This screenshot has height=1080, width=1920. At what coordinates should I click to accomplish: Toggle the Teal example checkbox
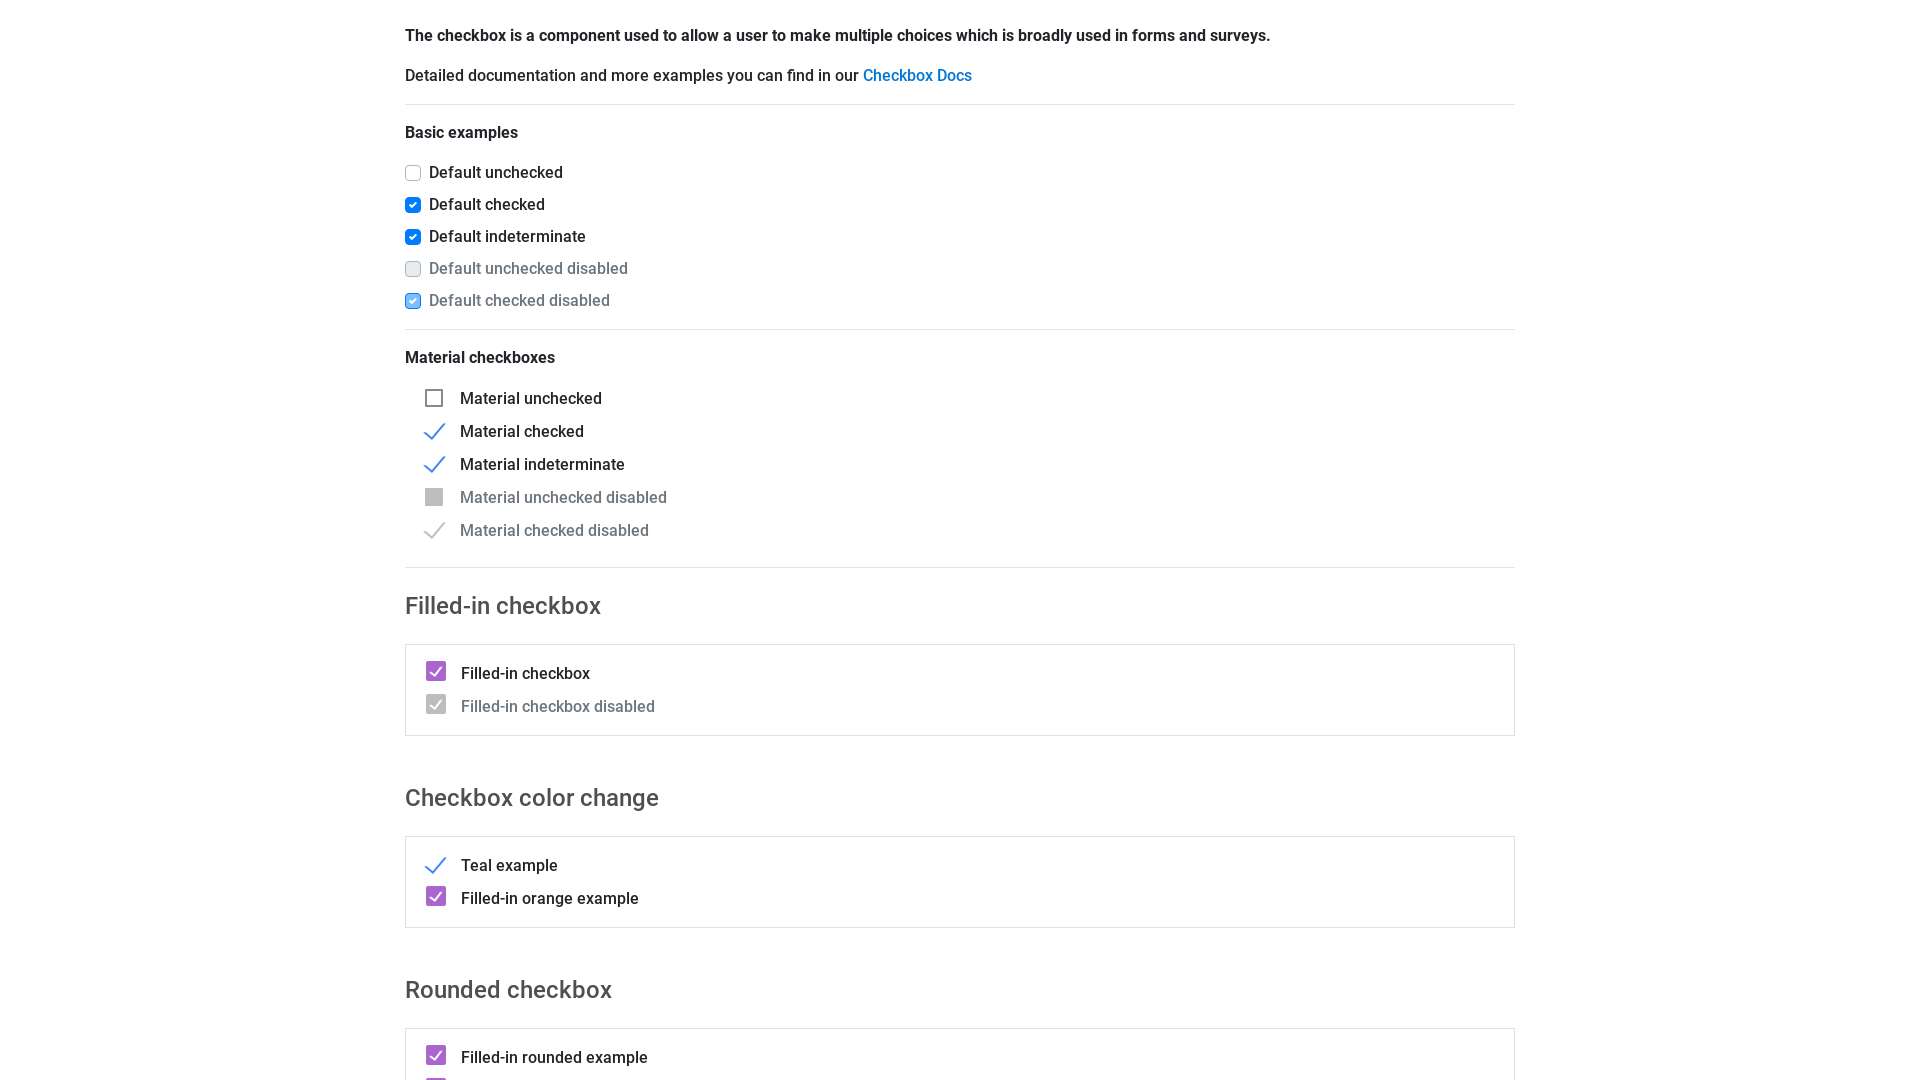pos(436,865)
